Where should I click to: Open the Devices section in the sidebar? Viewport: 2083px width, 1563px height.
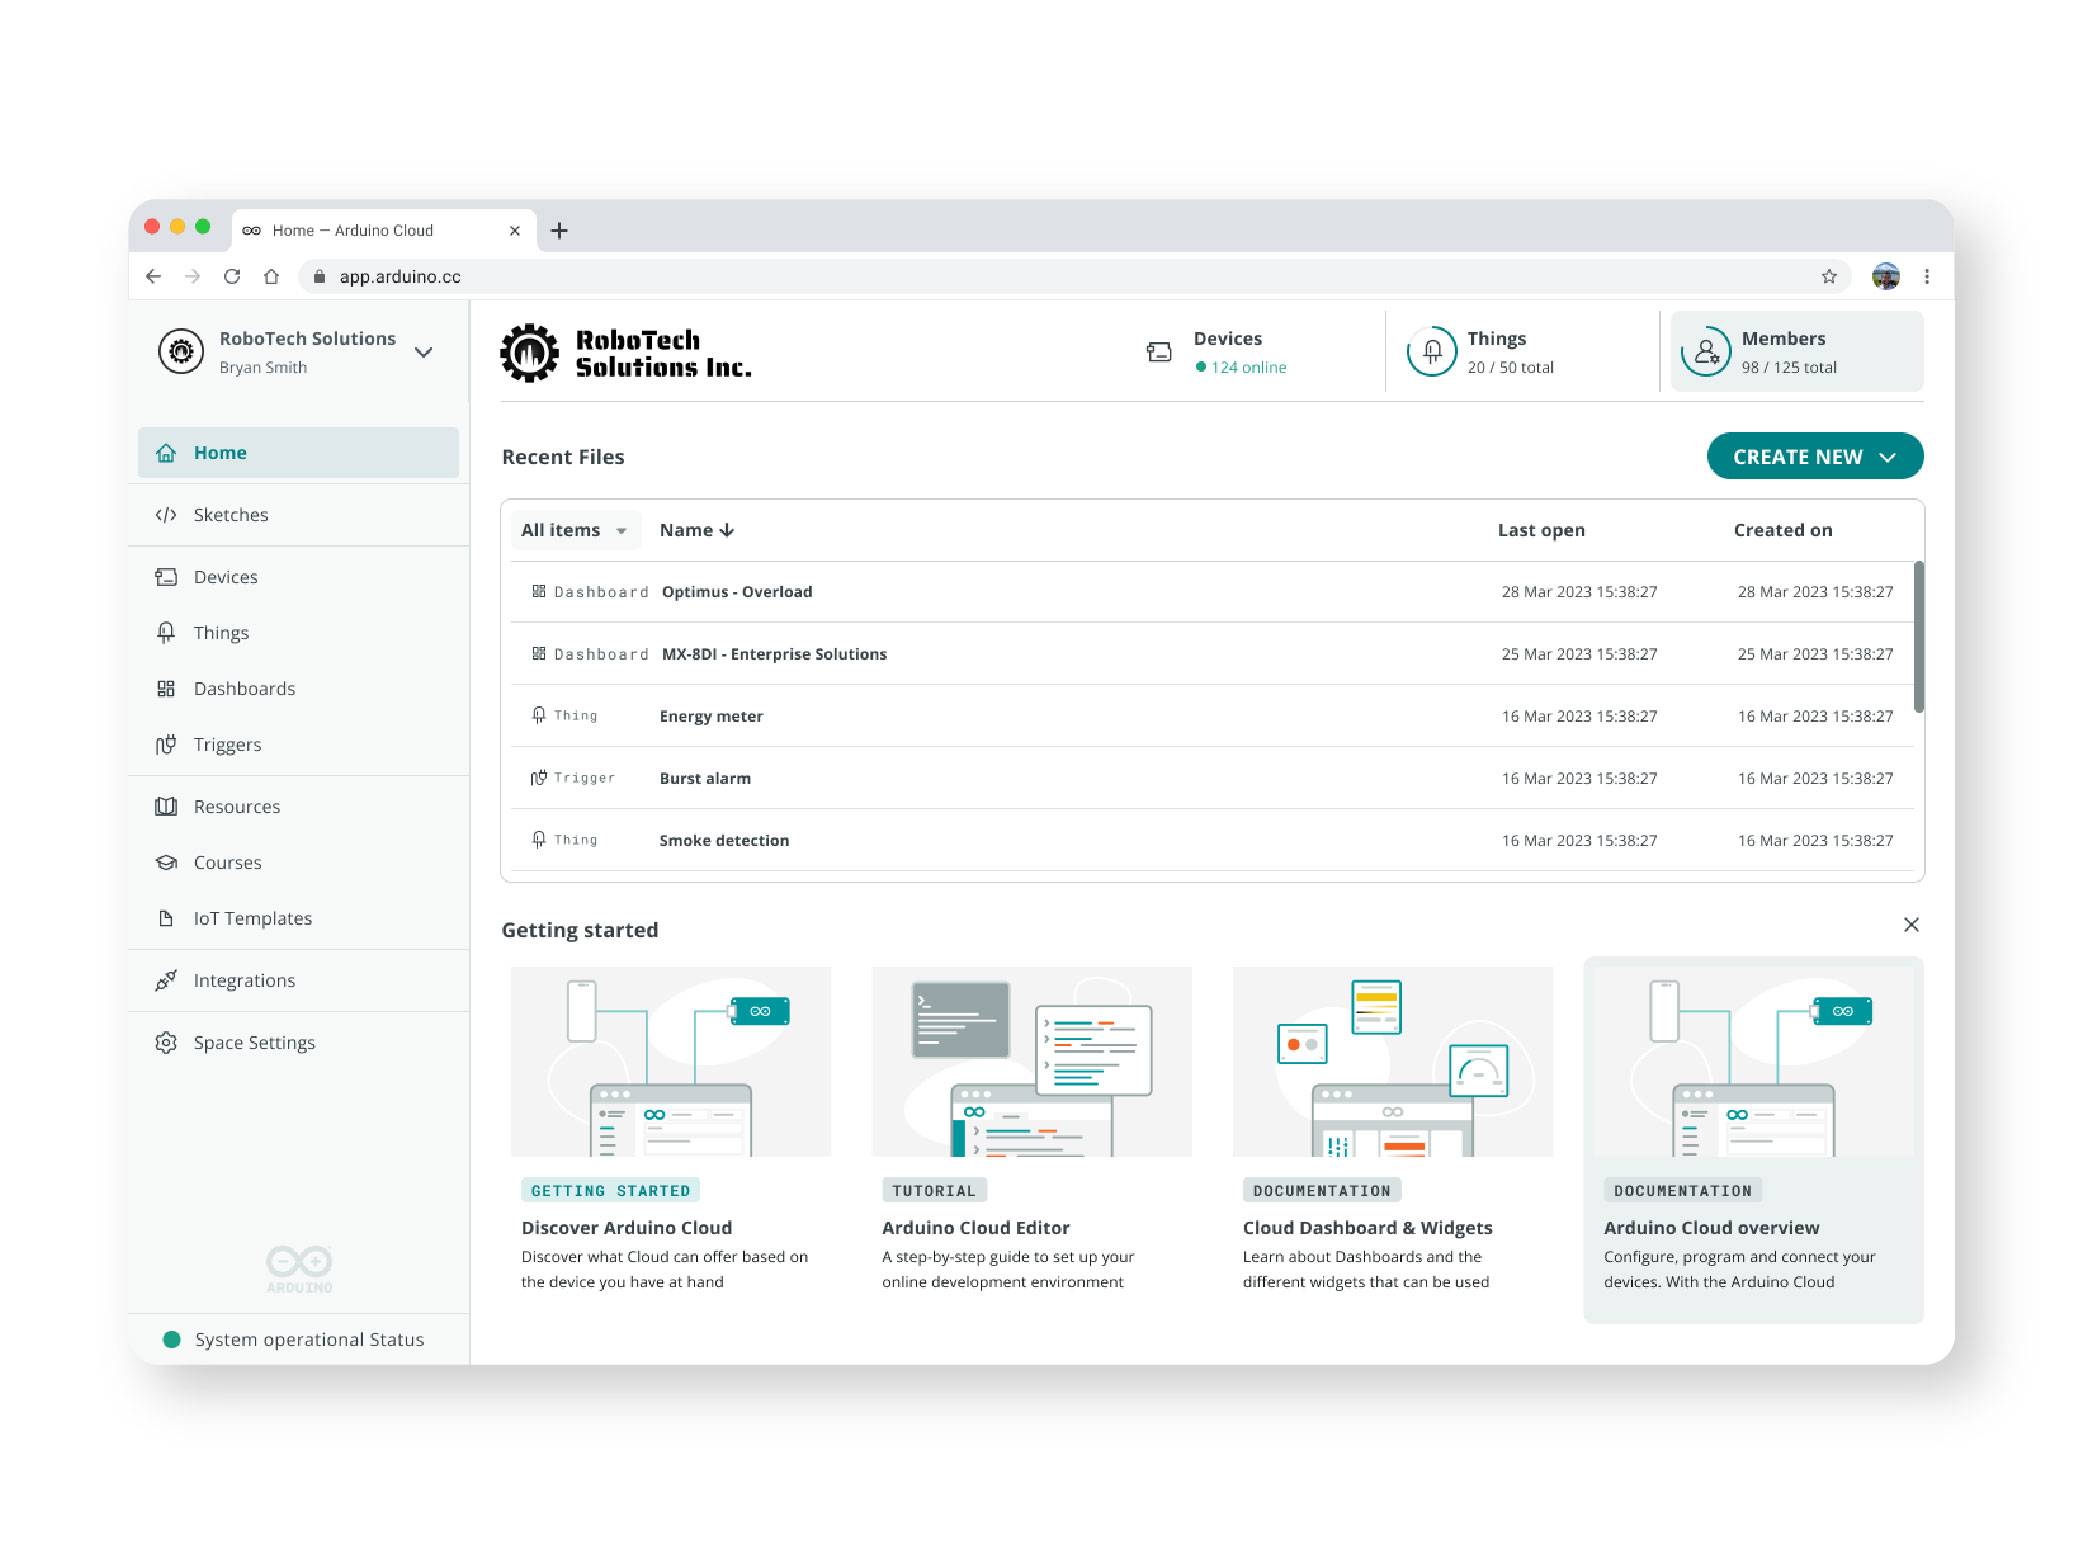coord(225,577)
